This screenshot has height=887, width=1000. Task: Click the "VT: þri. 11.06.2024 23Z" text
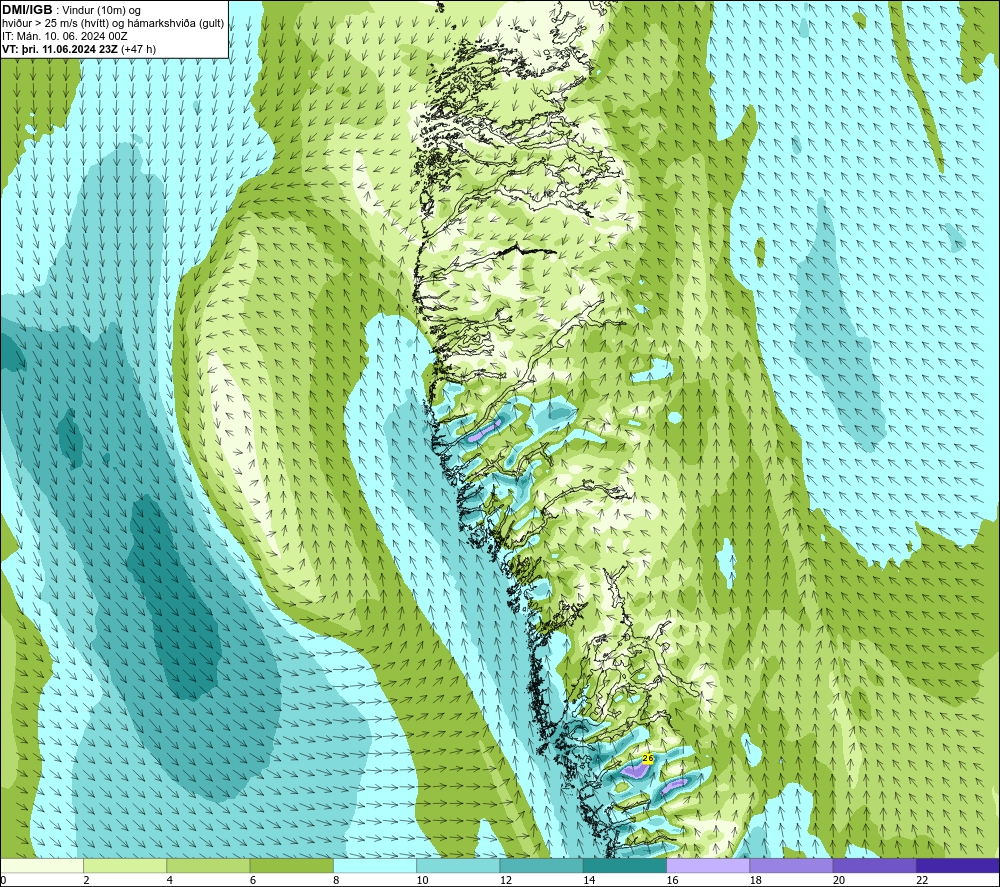pos(60,49)
